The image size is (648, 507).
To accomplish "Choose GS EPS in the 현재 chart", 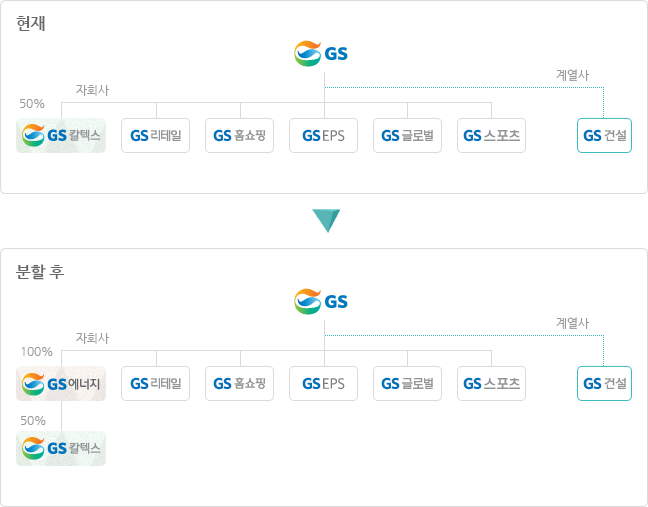I will (324, 135).
